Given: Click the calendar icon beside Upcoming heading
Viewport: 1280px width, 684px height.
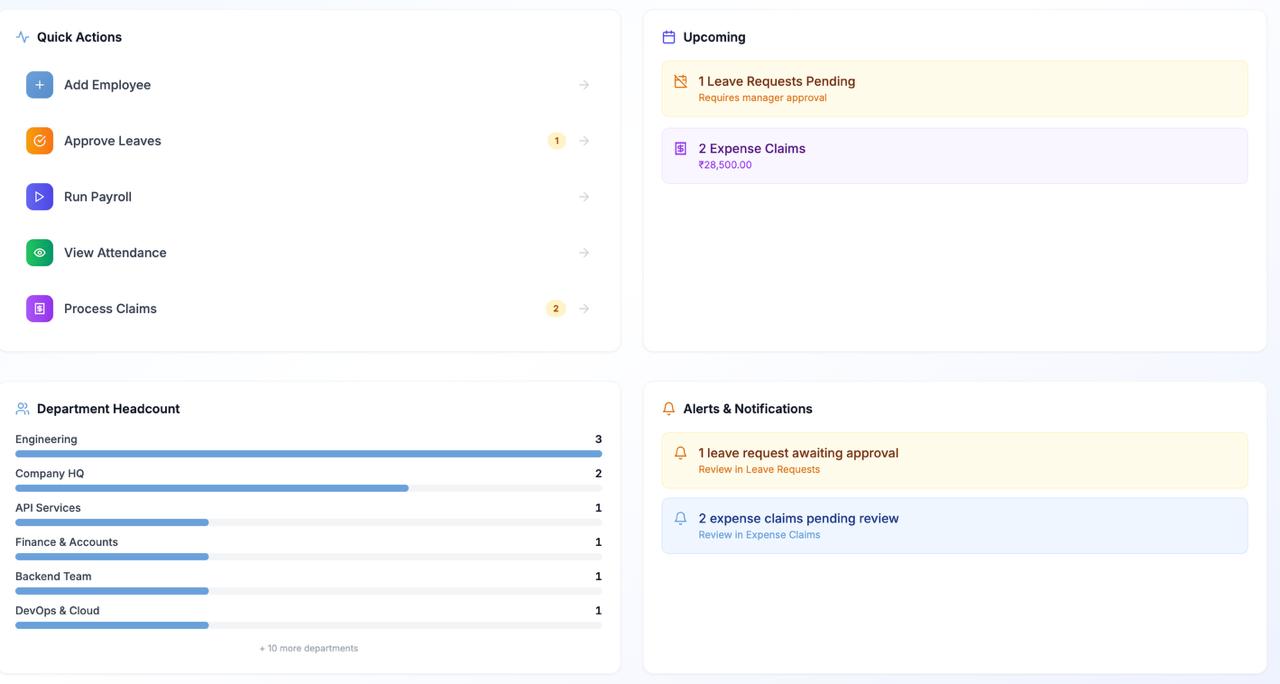Looking at the screenshot, I should pyautogui.click(x=669, y=37).
